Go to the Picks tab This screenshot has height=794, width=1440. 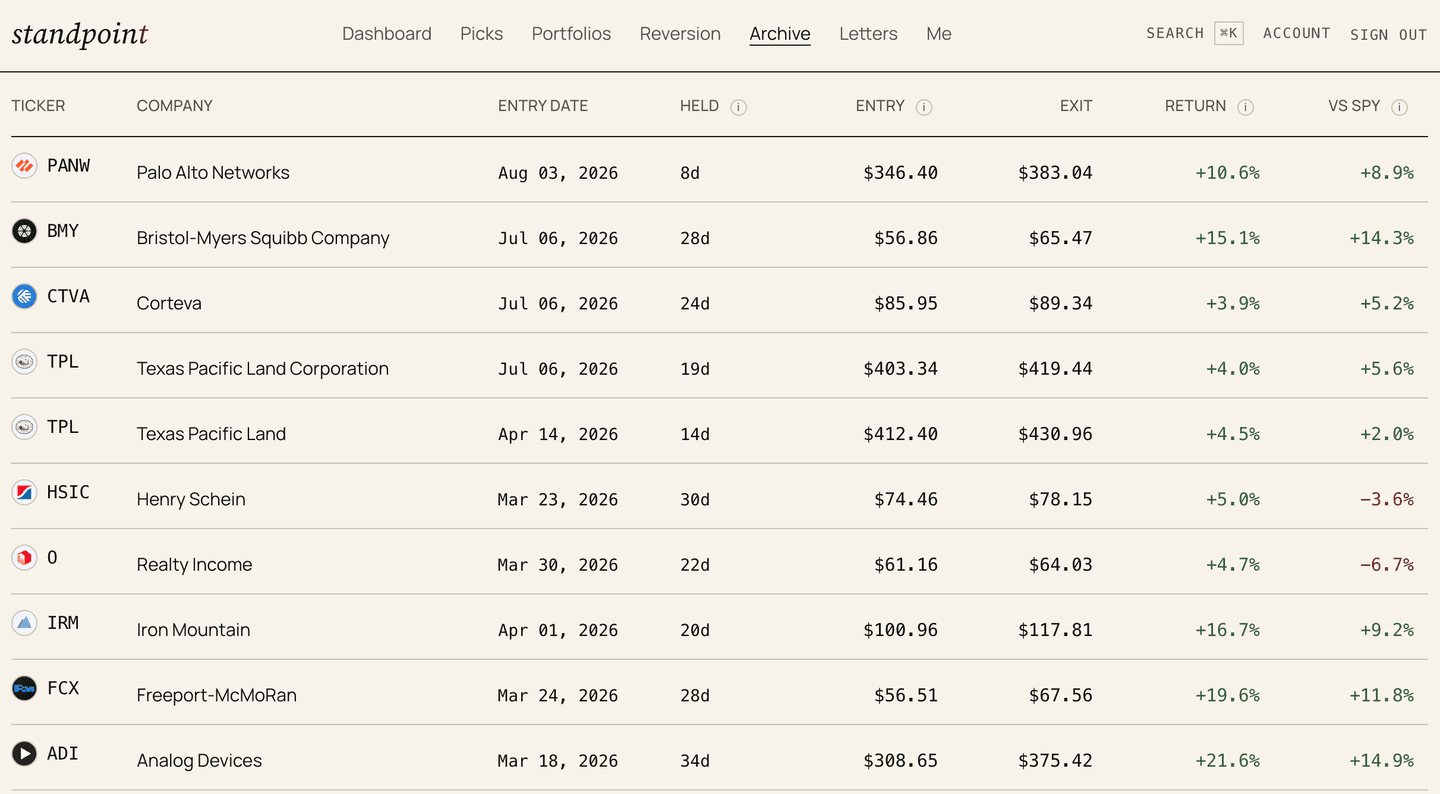click(482, 34)
